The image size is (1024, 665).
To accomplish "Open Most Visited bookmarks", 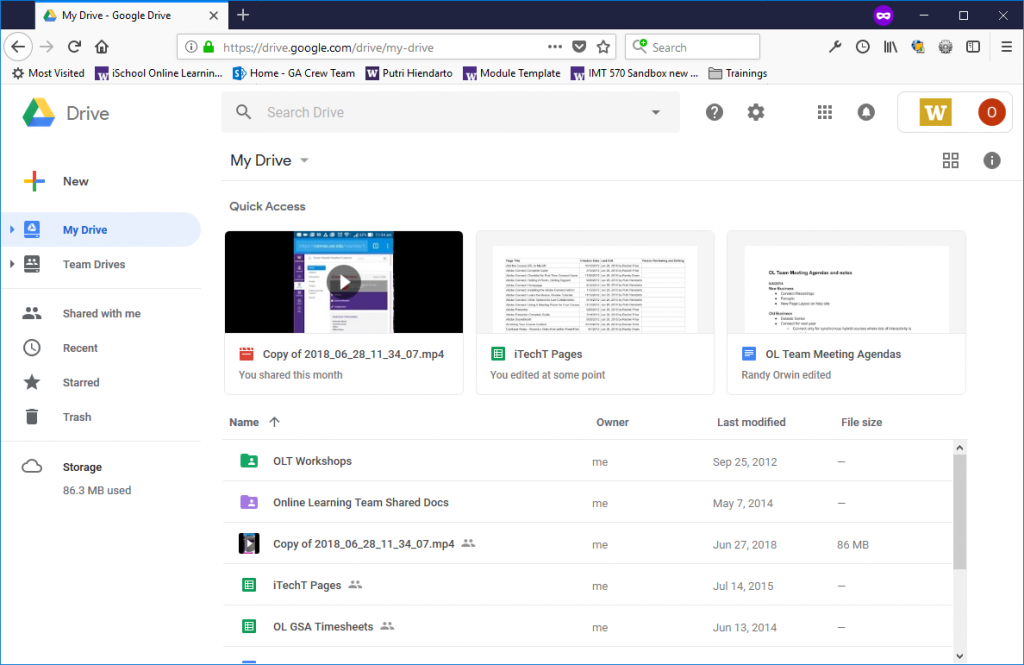I will [49, 73].
